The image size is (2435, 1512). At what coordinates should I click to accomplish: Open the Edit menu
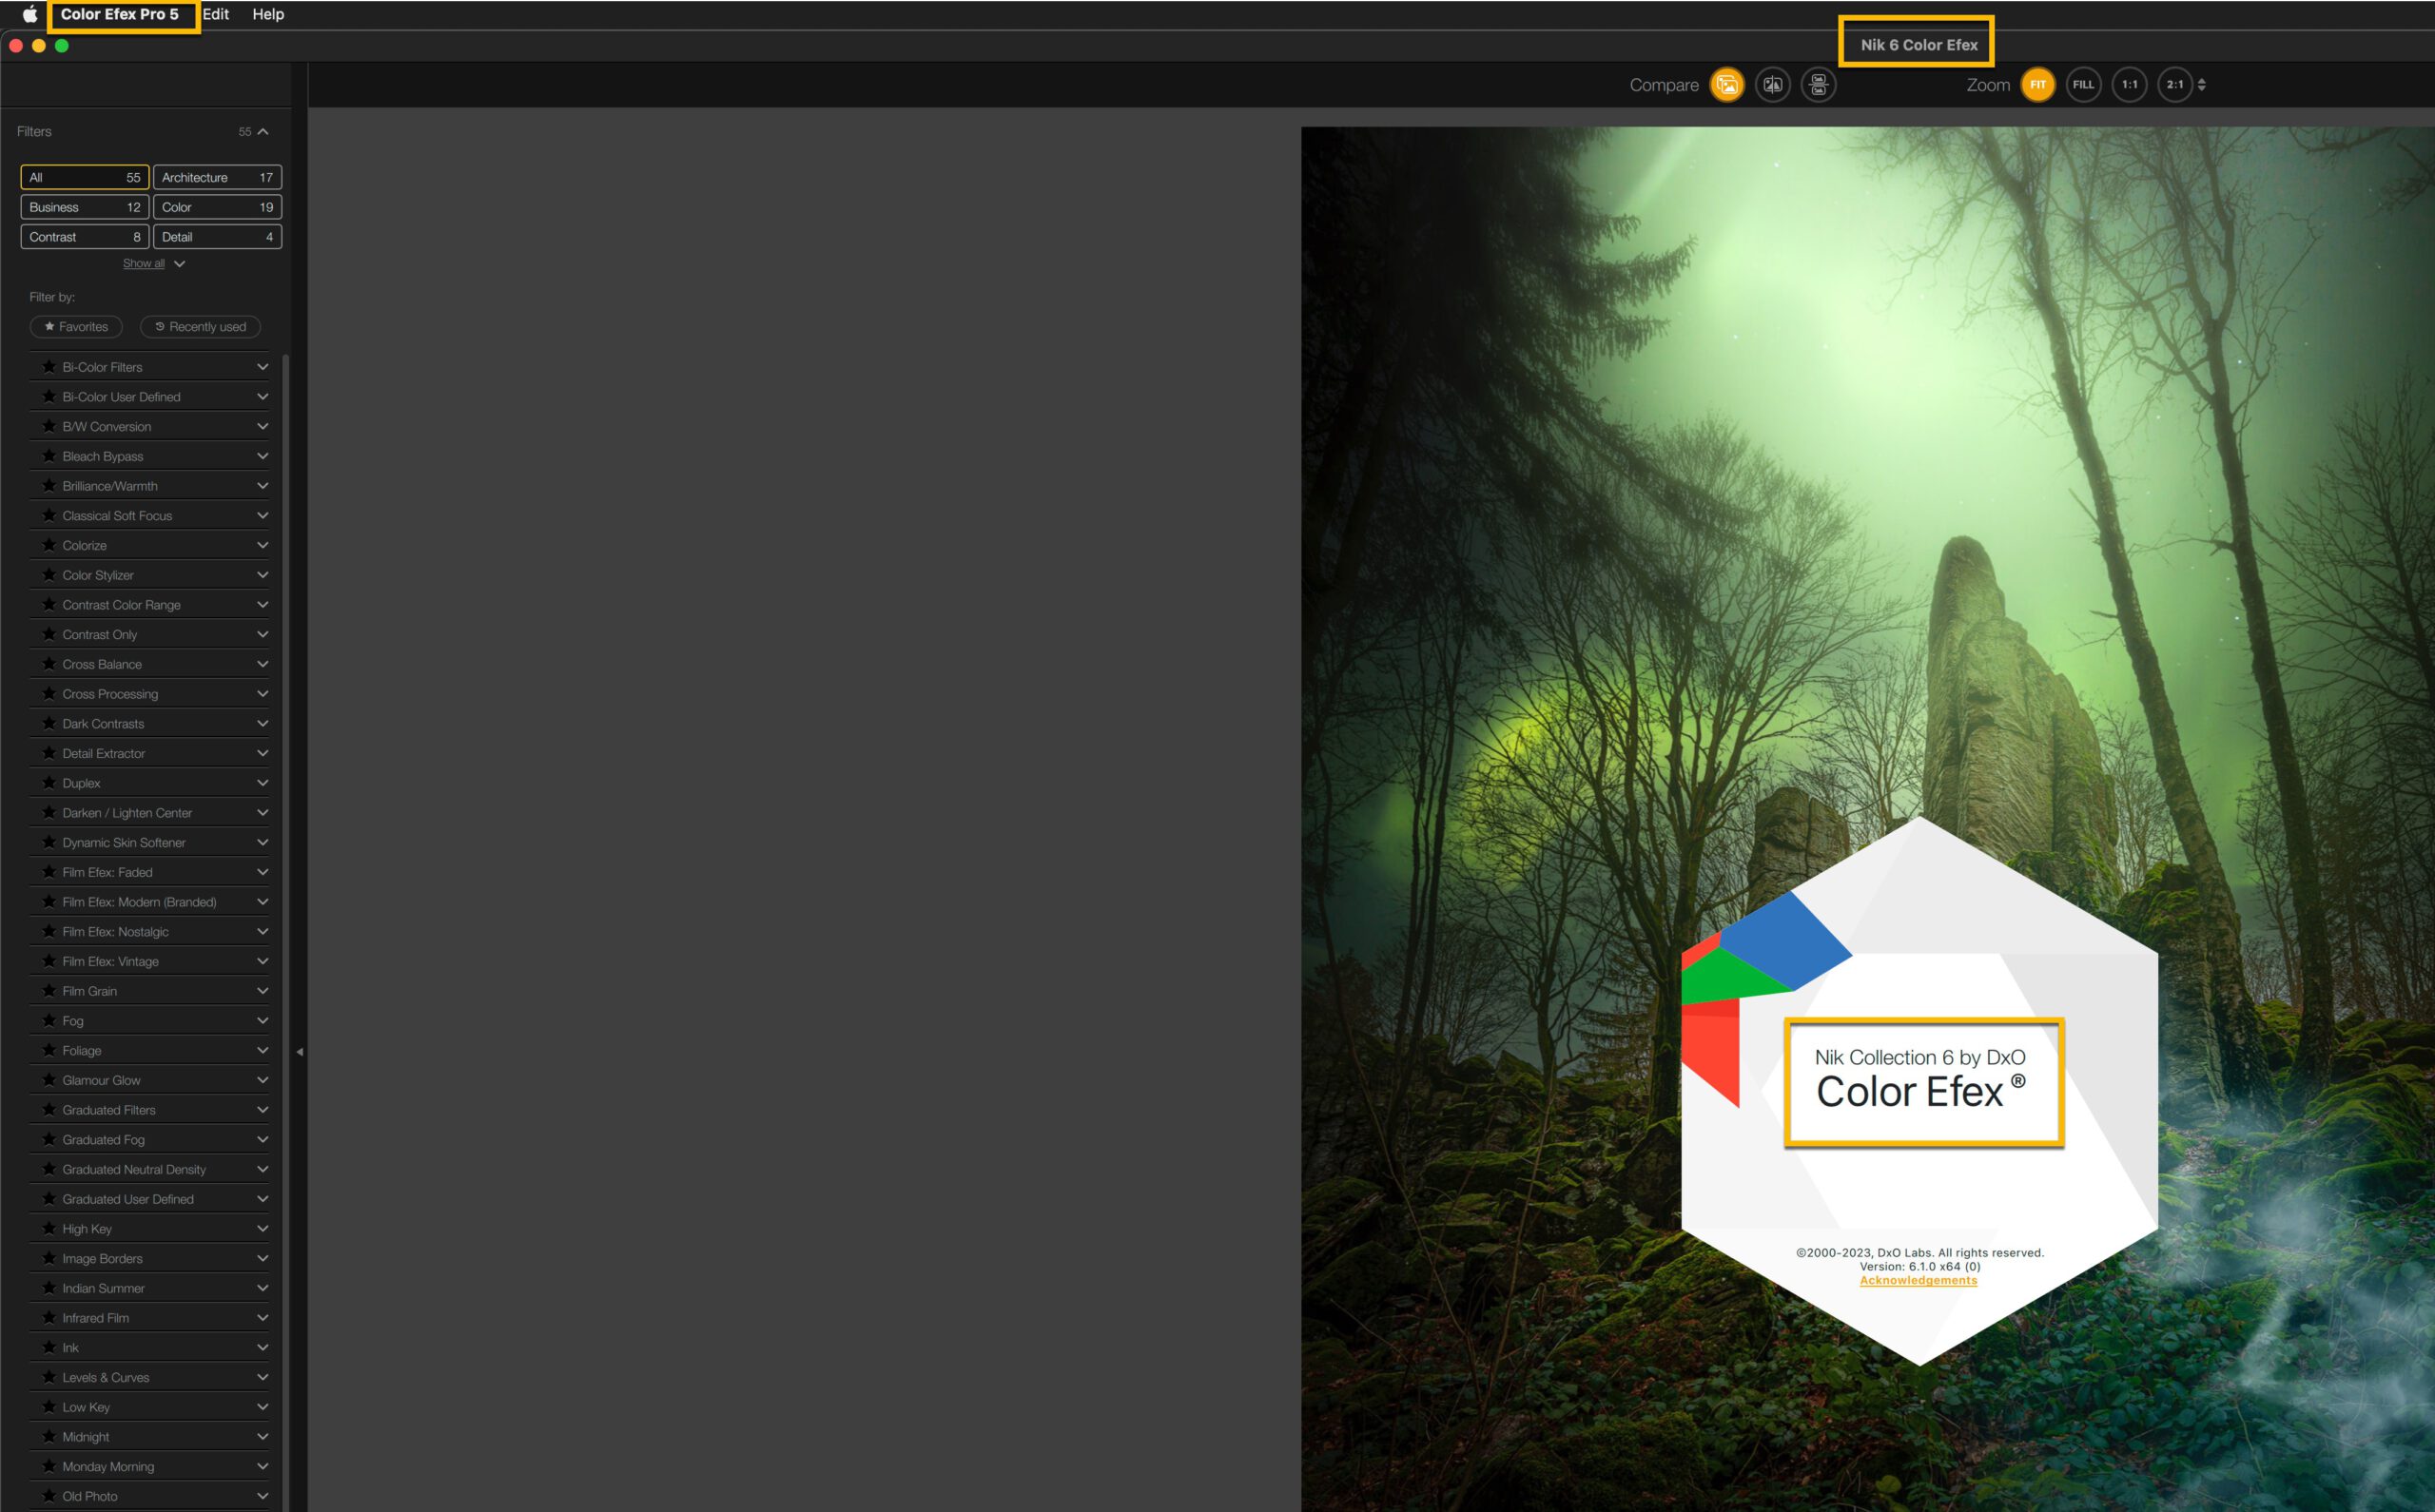click(x=216, y=14)
